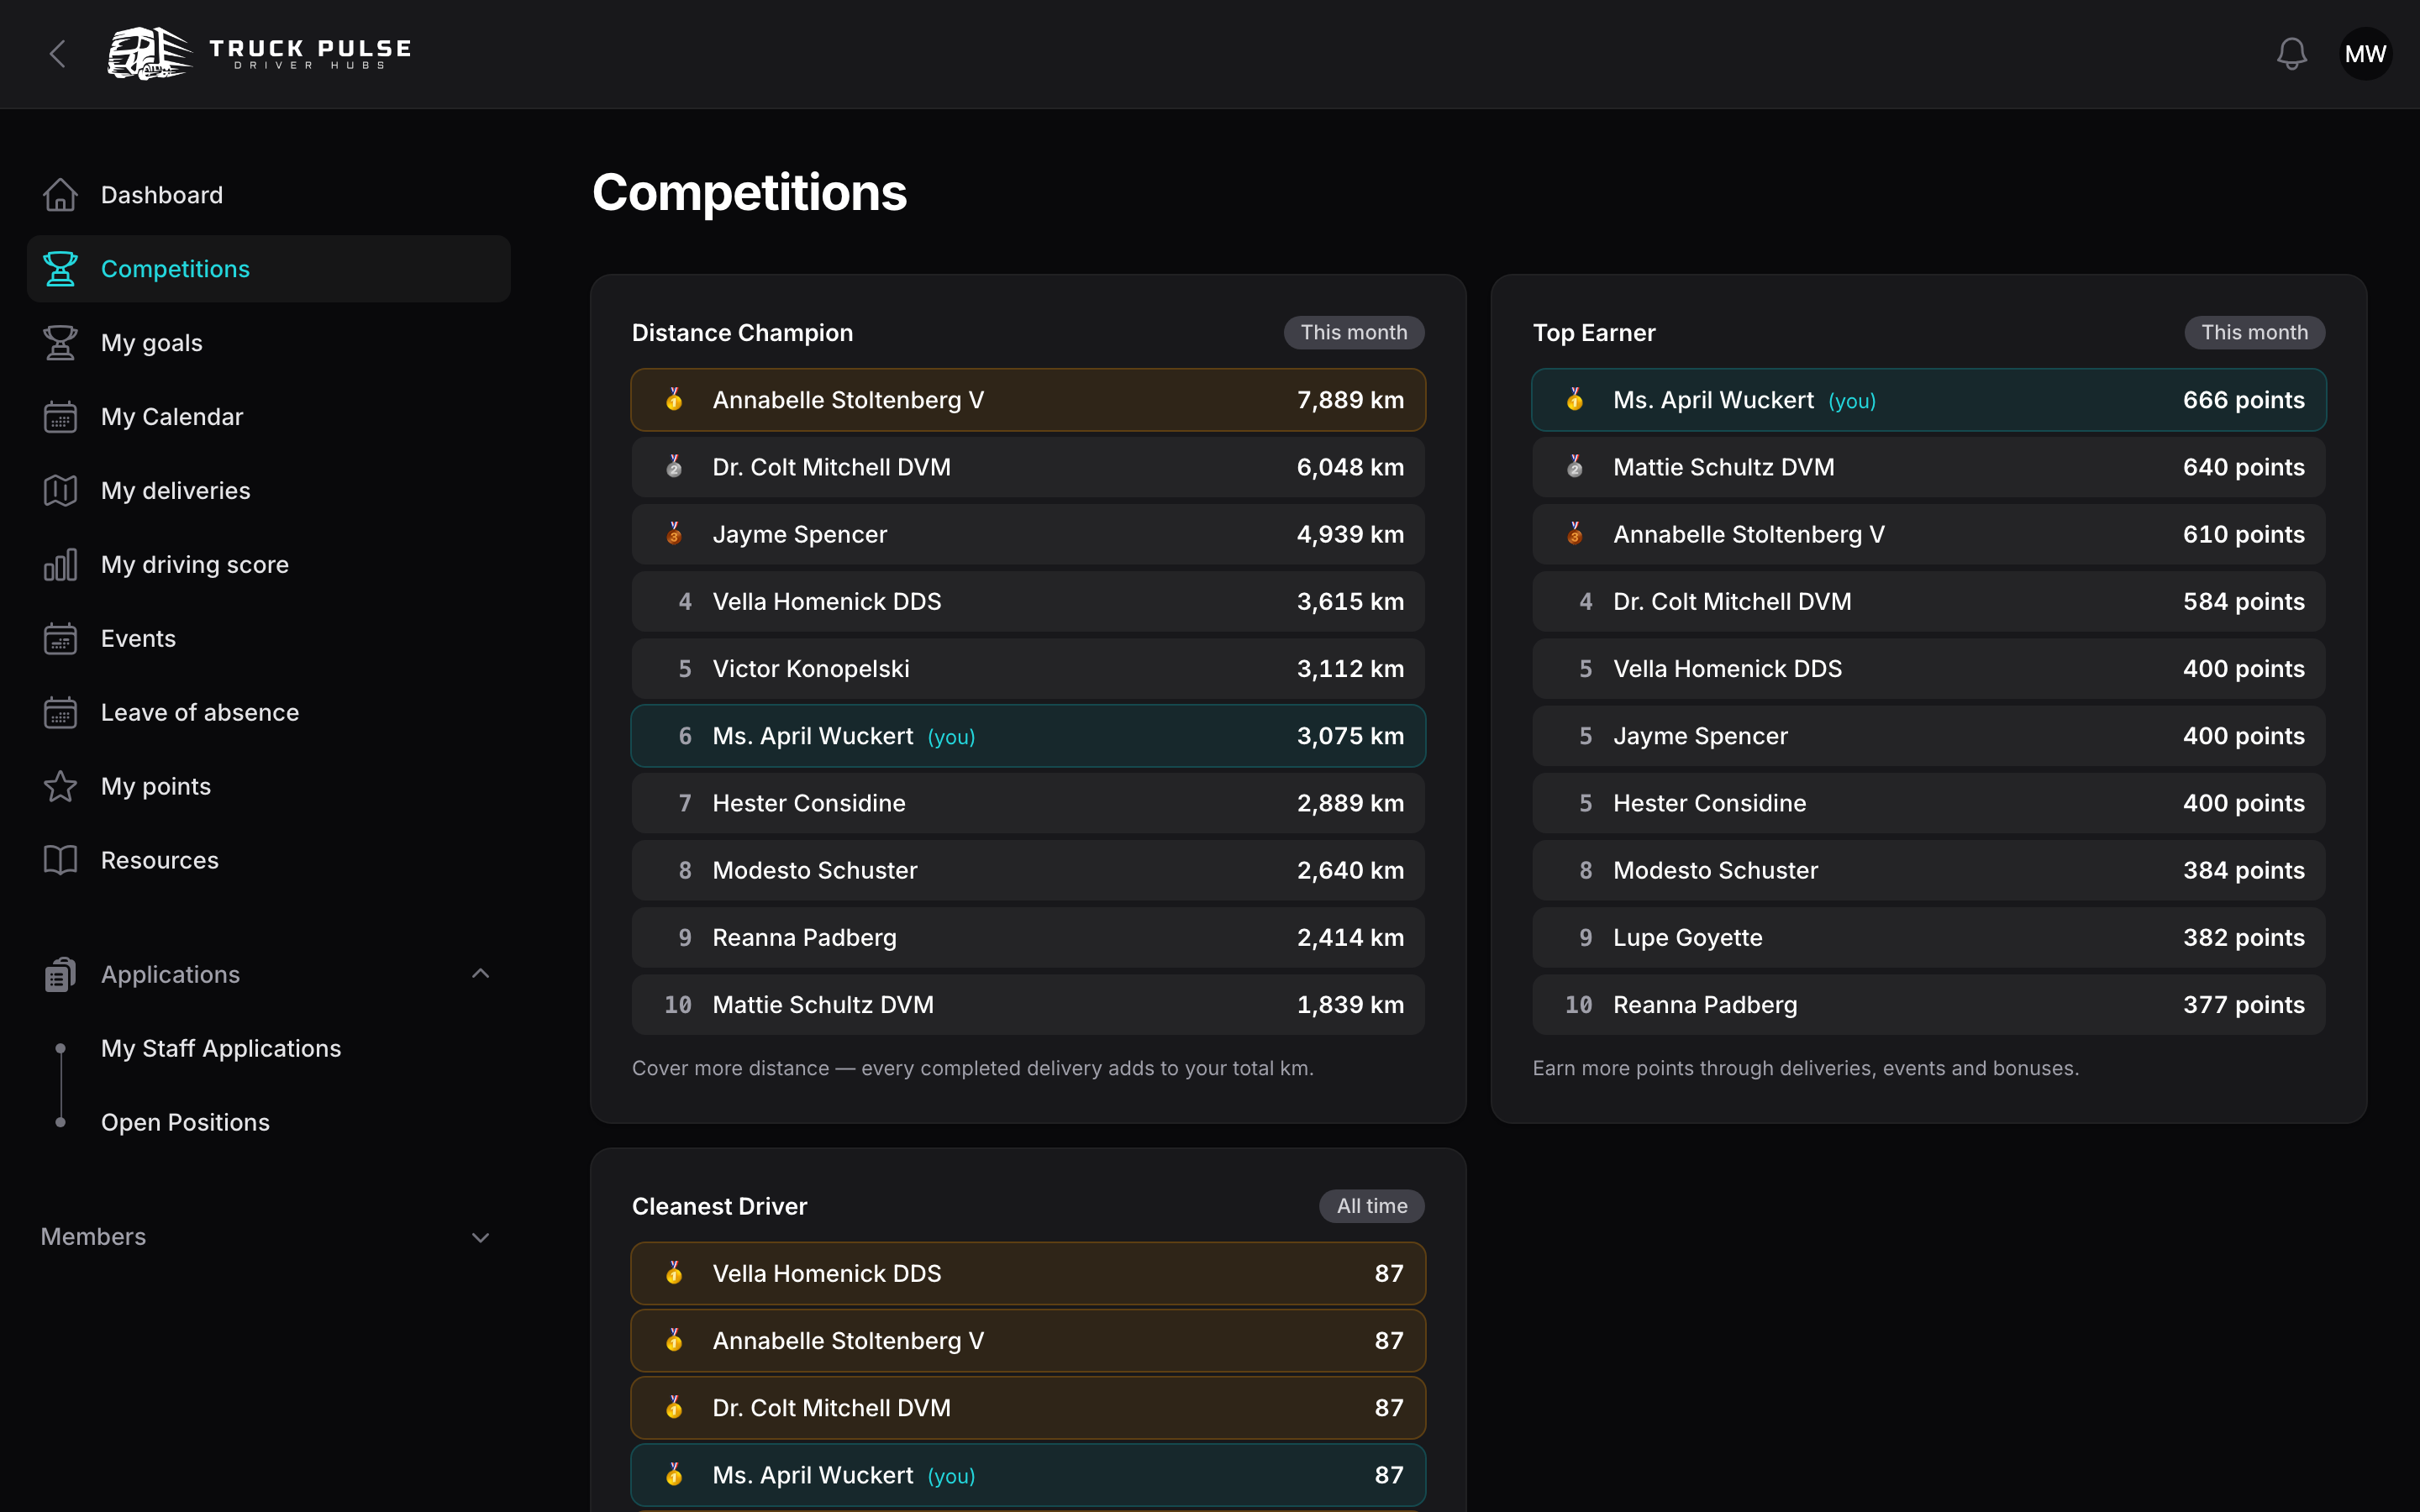This screenshot has width=2420, height=1512.
Task: Select Modesto Schuster 2,640 km row
Action: click(x=1028, y=870)
